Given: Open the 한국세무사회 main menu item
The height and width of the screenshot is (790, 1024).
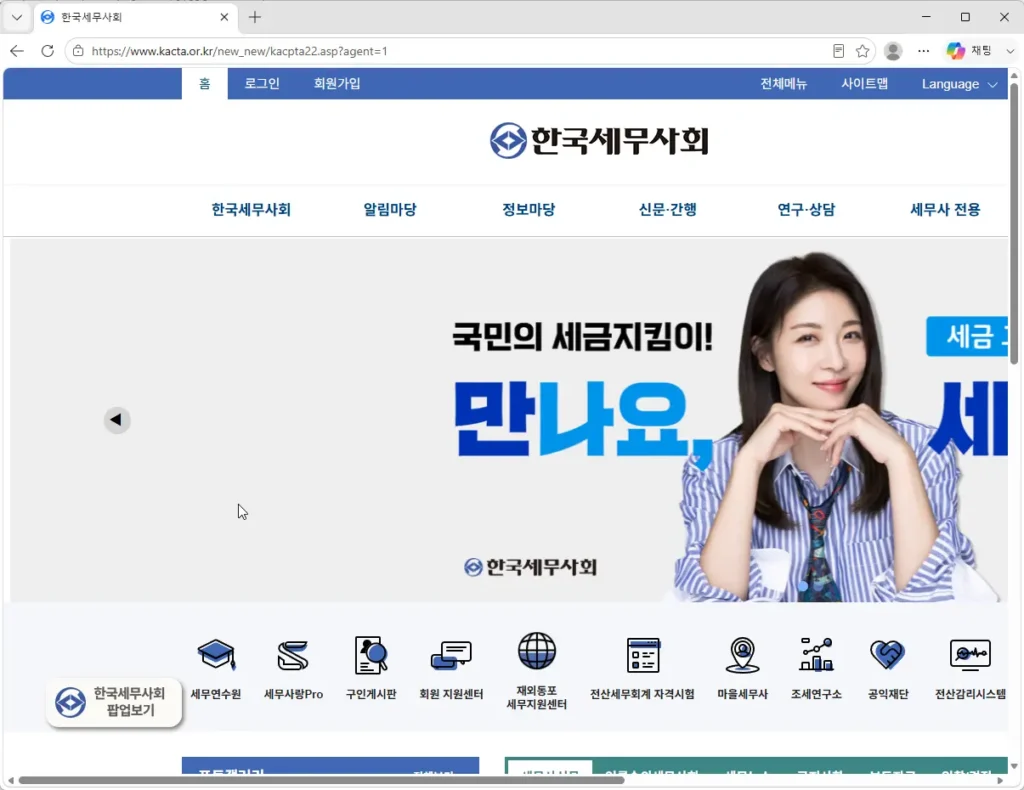Looking at the screenshot, I should pyautogui.click(x=251, y=210).
